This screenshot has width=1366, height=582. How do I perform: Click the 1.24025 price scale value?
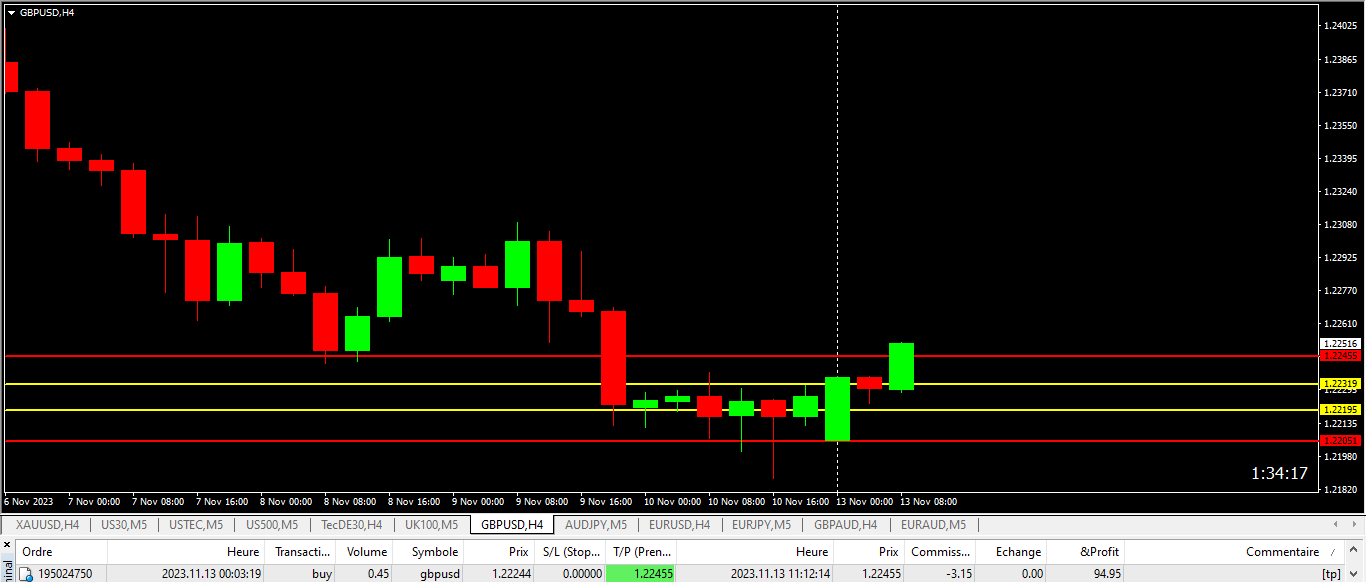point(1340,26)
